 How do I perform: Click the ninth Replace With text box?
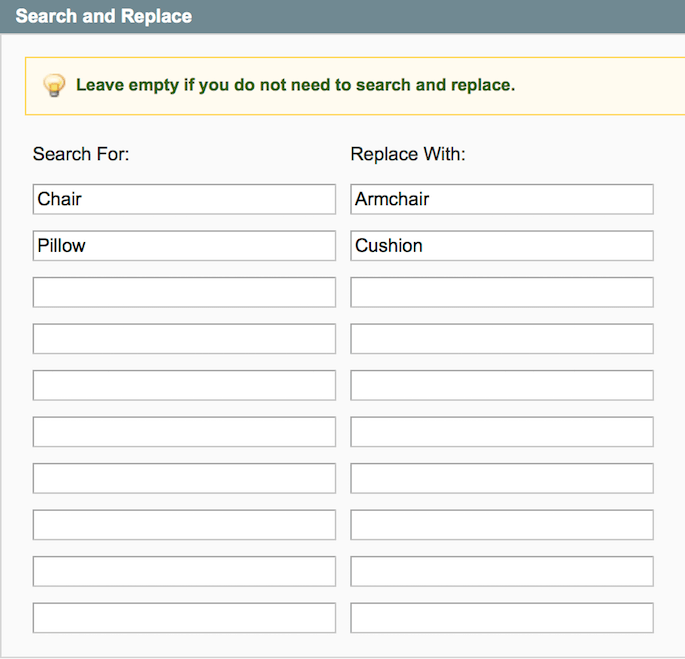(x=502, y=571)
